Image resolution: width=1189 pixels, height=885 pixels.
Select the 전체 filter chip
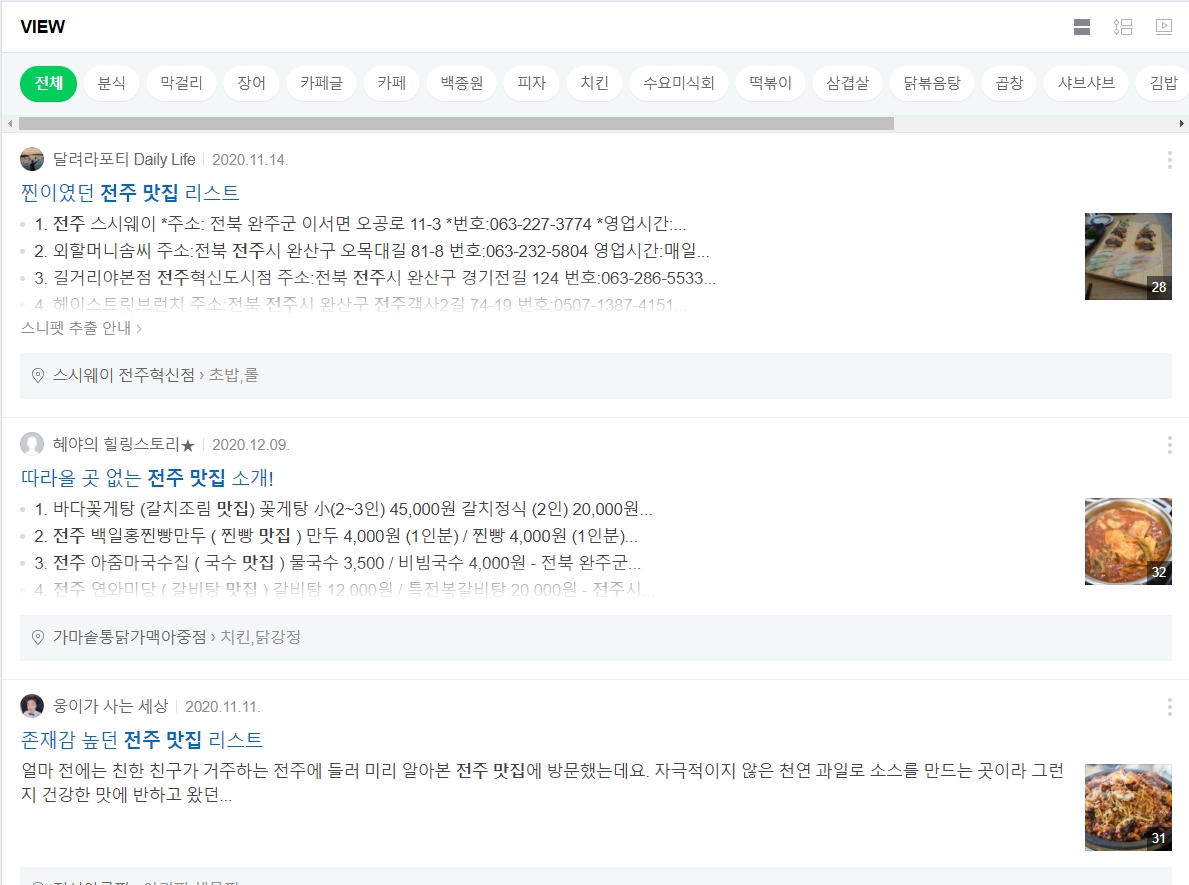pyautogui.click(x=48, y=83)
